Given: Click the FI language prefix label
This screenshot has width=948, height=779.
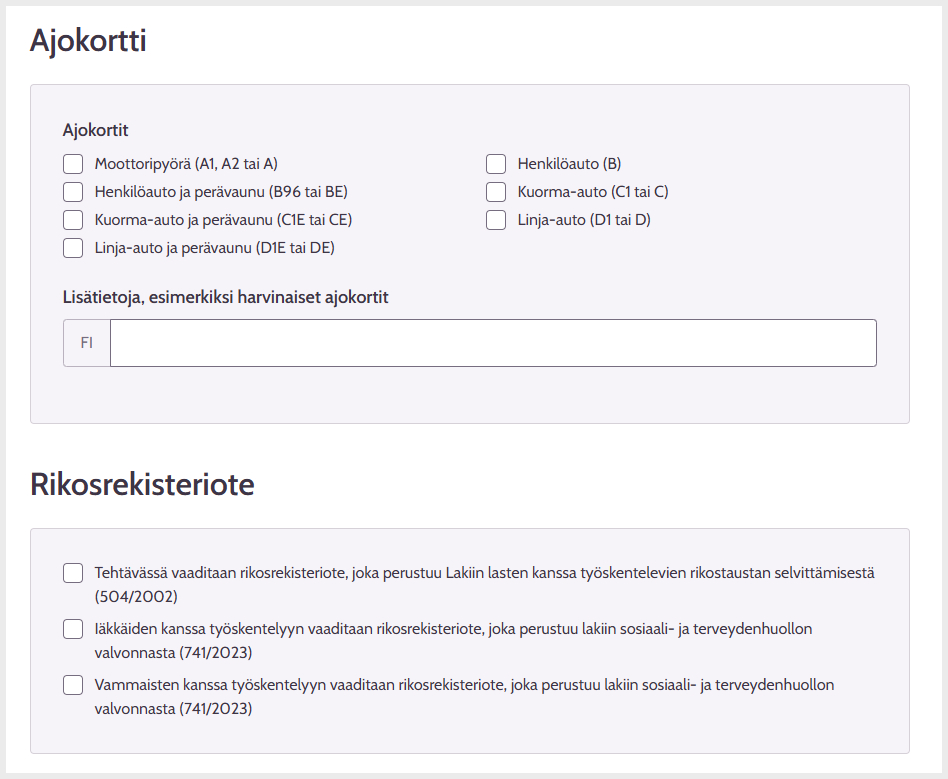Looking at the screenshot, I should pos(86,343).
